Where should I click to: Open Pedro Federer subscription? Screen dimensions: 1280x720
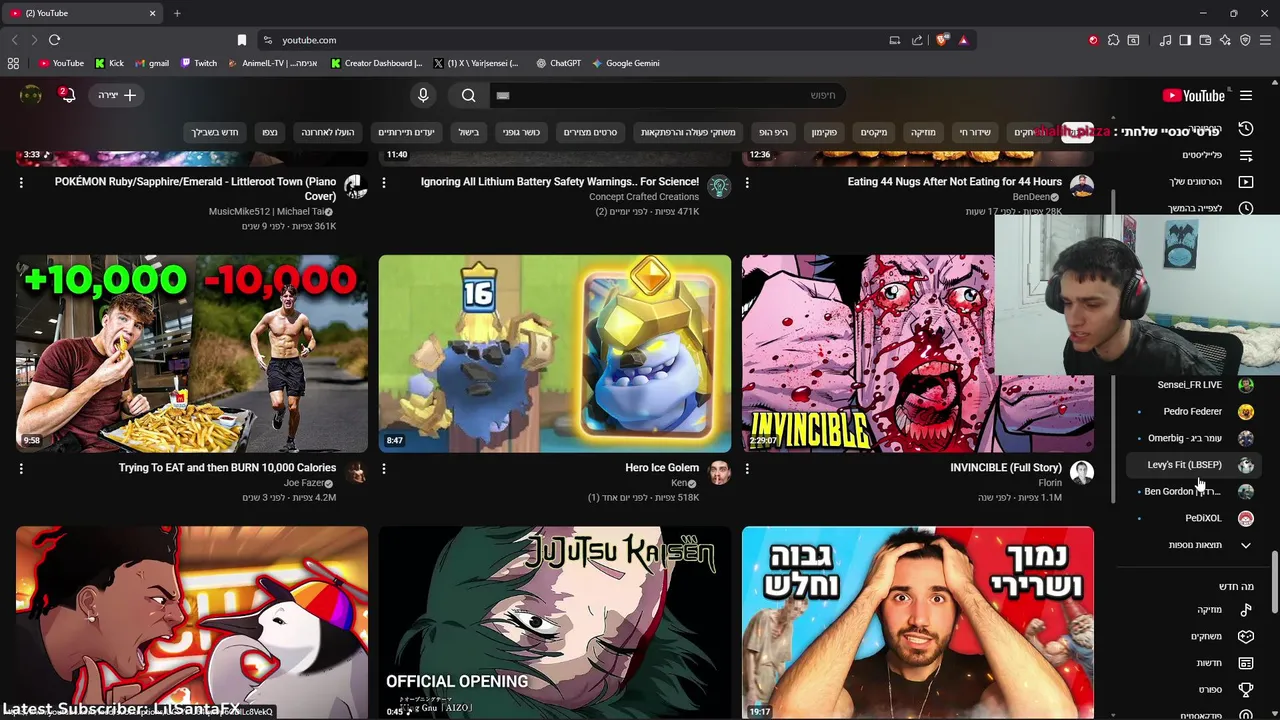(1195, 411)
